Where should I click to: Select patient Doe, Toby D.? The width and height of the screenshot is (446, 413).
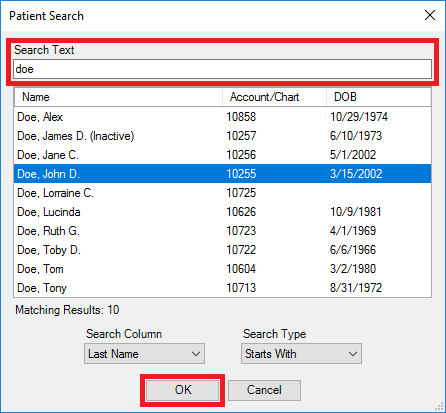(222, 250)
